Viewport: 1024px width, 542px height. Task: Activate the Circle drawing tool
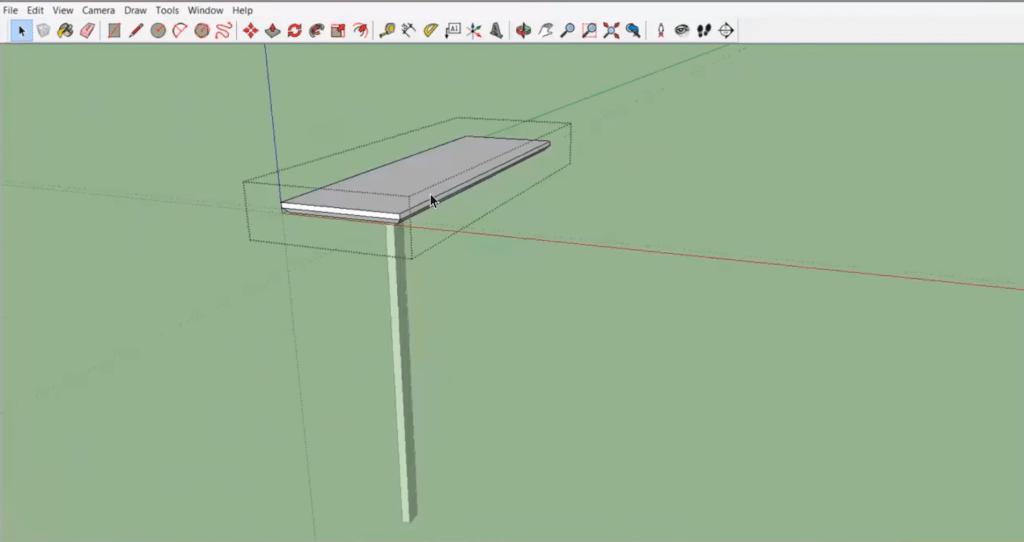point(158,31)
